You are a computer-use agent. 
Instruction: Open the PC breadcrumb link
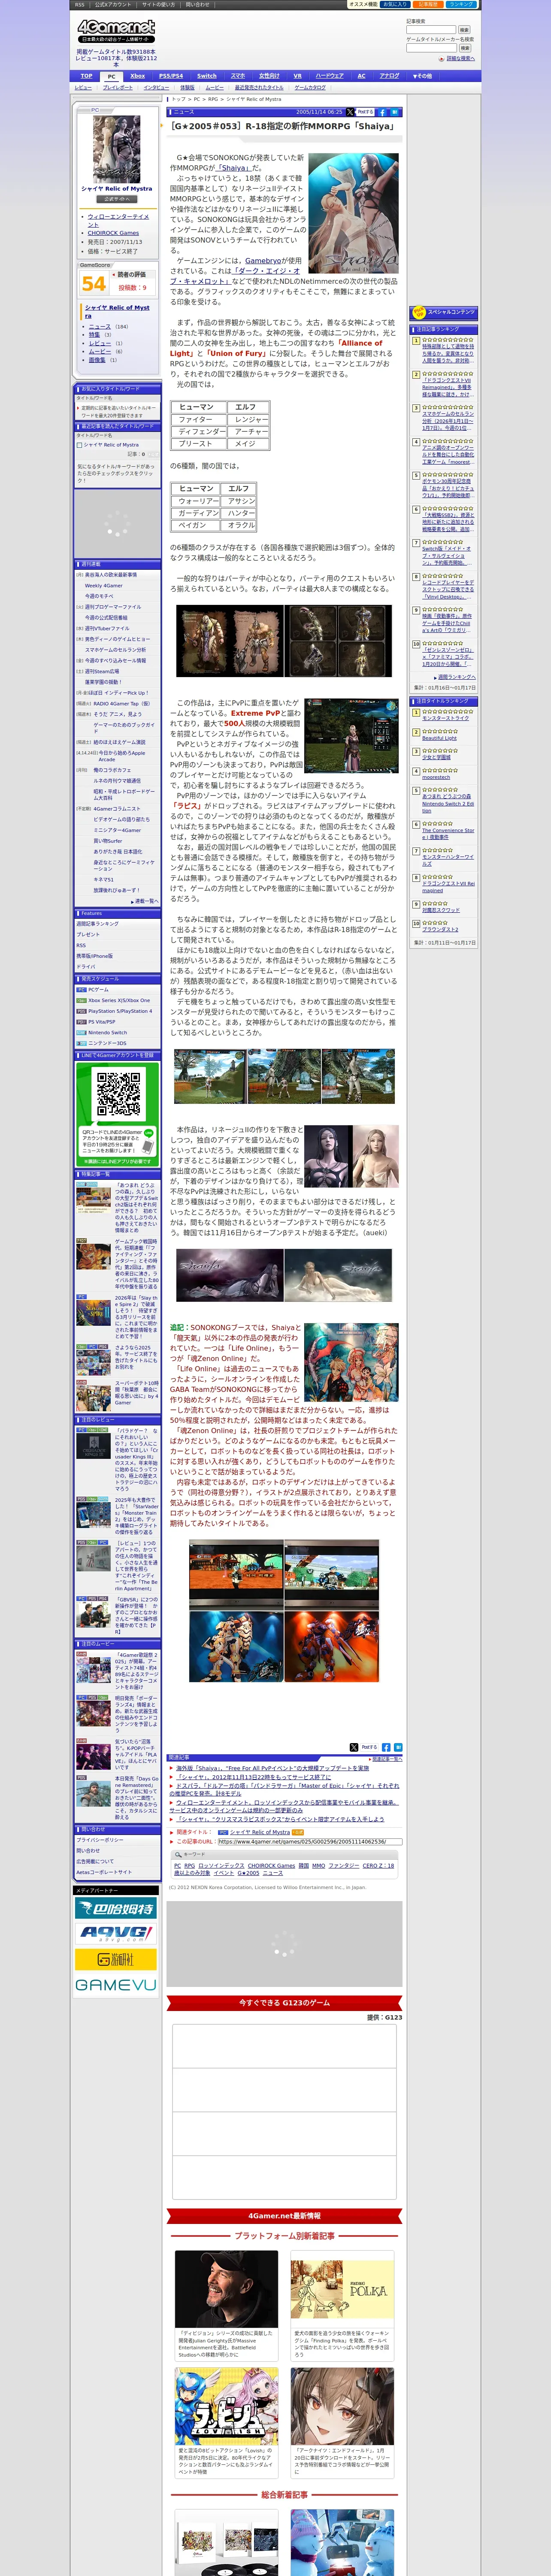[197, 99]
